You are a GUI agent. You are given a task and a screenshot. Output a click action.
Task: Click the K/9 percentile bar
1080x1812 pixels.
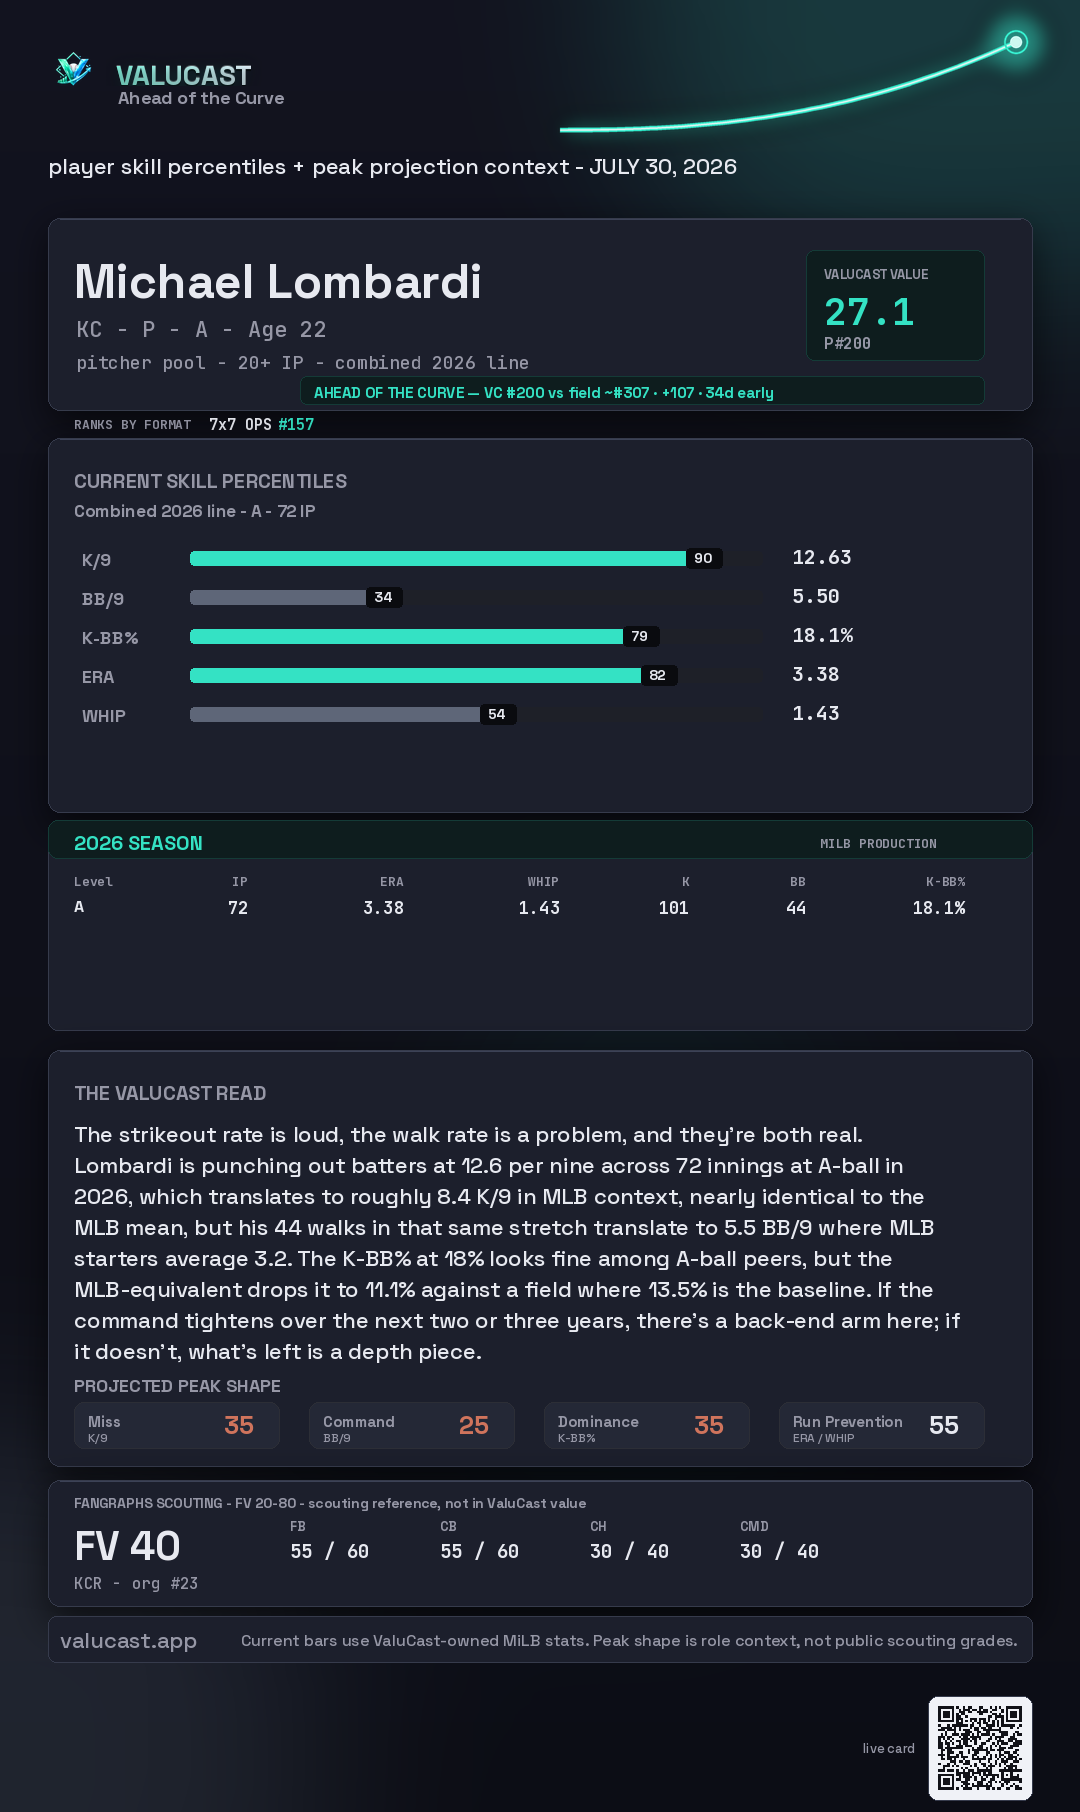(474, 558)
